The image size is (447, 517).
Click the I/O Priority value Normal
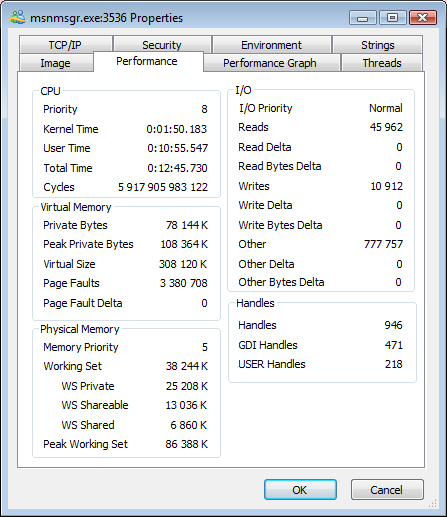(386, 108)
